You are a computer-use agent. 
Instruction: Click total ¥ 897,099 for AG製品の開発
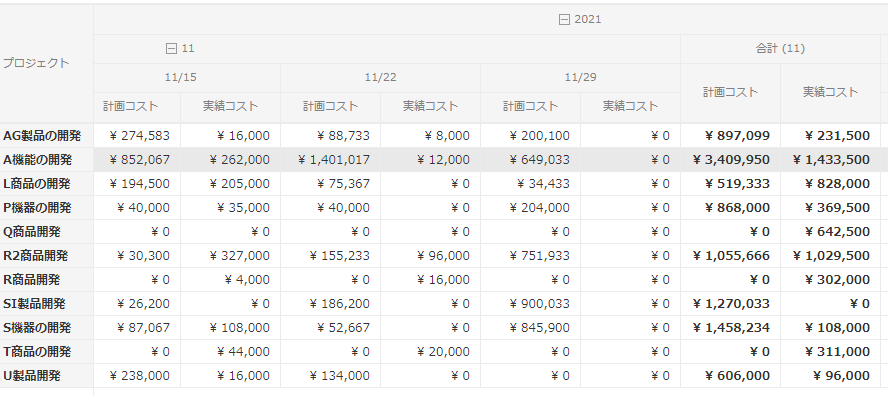pyautogui.click(x=731, y=136)
